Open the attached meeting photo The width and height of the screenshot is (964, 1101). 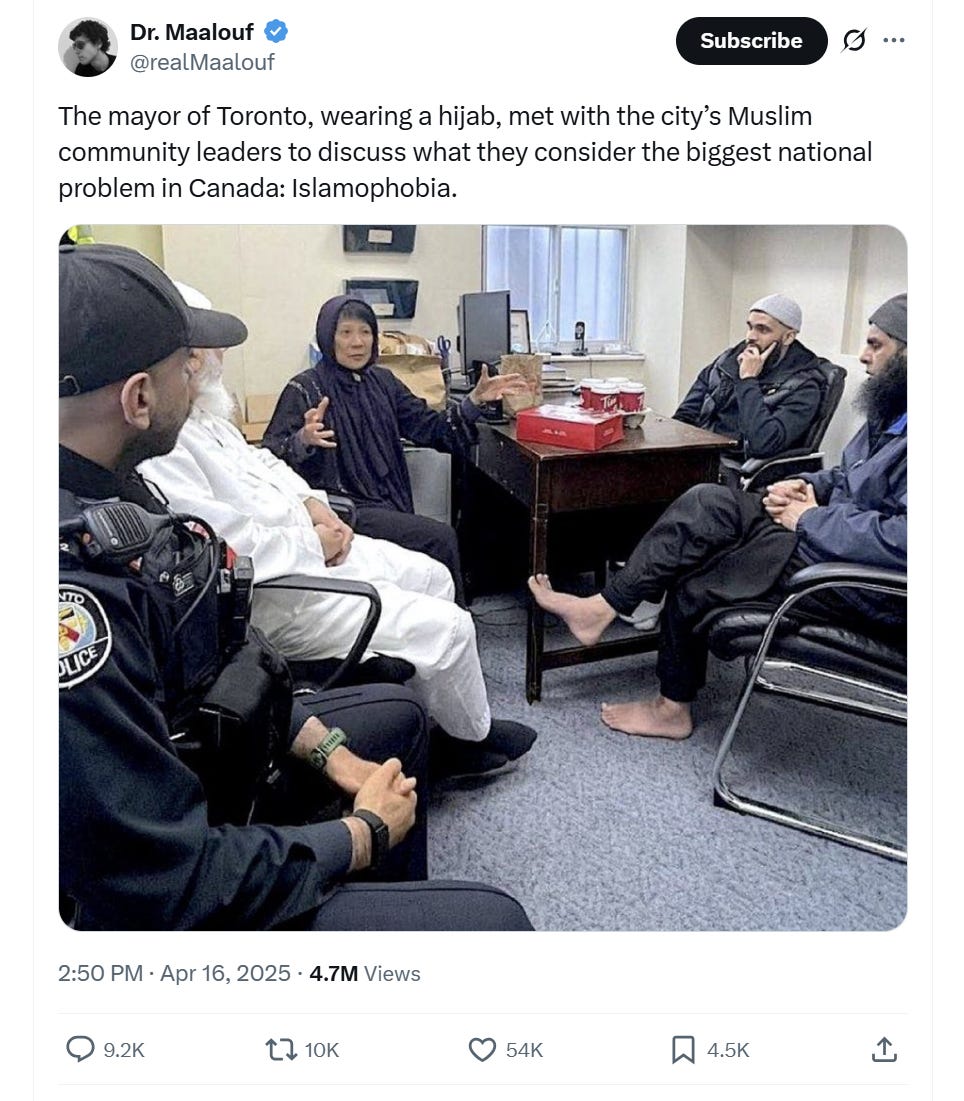point(482,578)
